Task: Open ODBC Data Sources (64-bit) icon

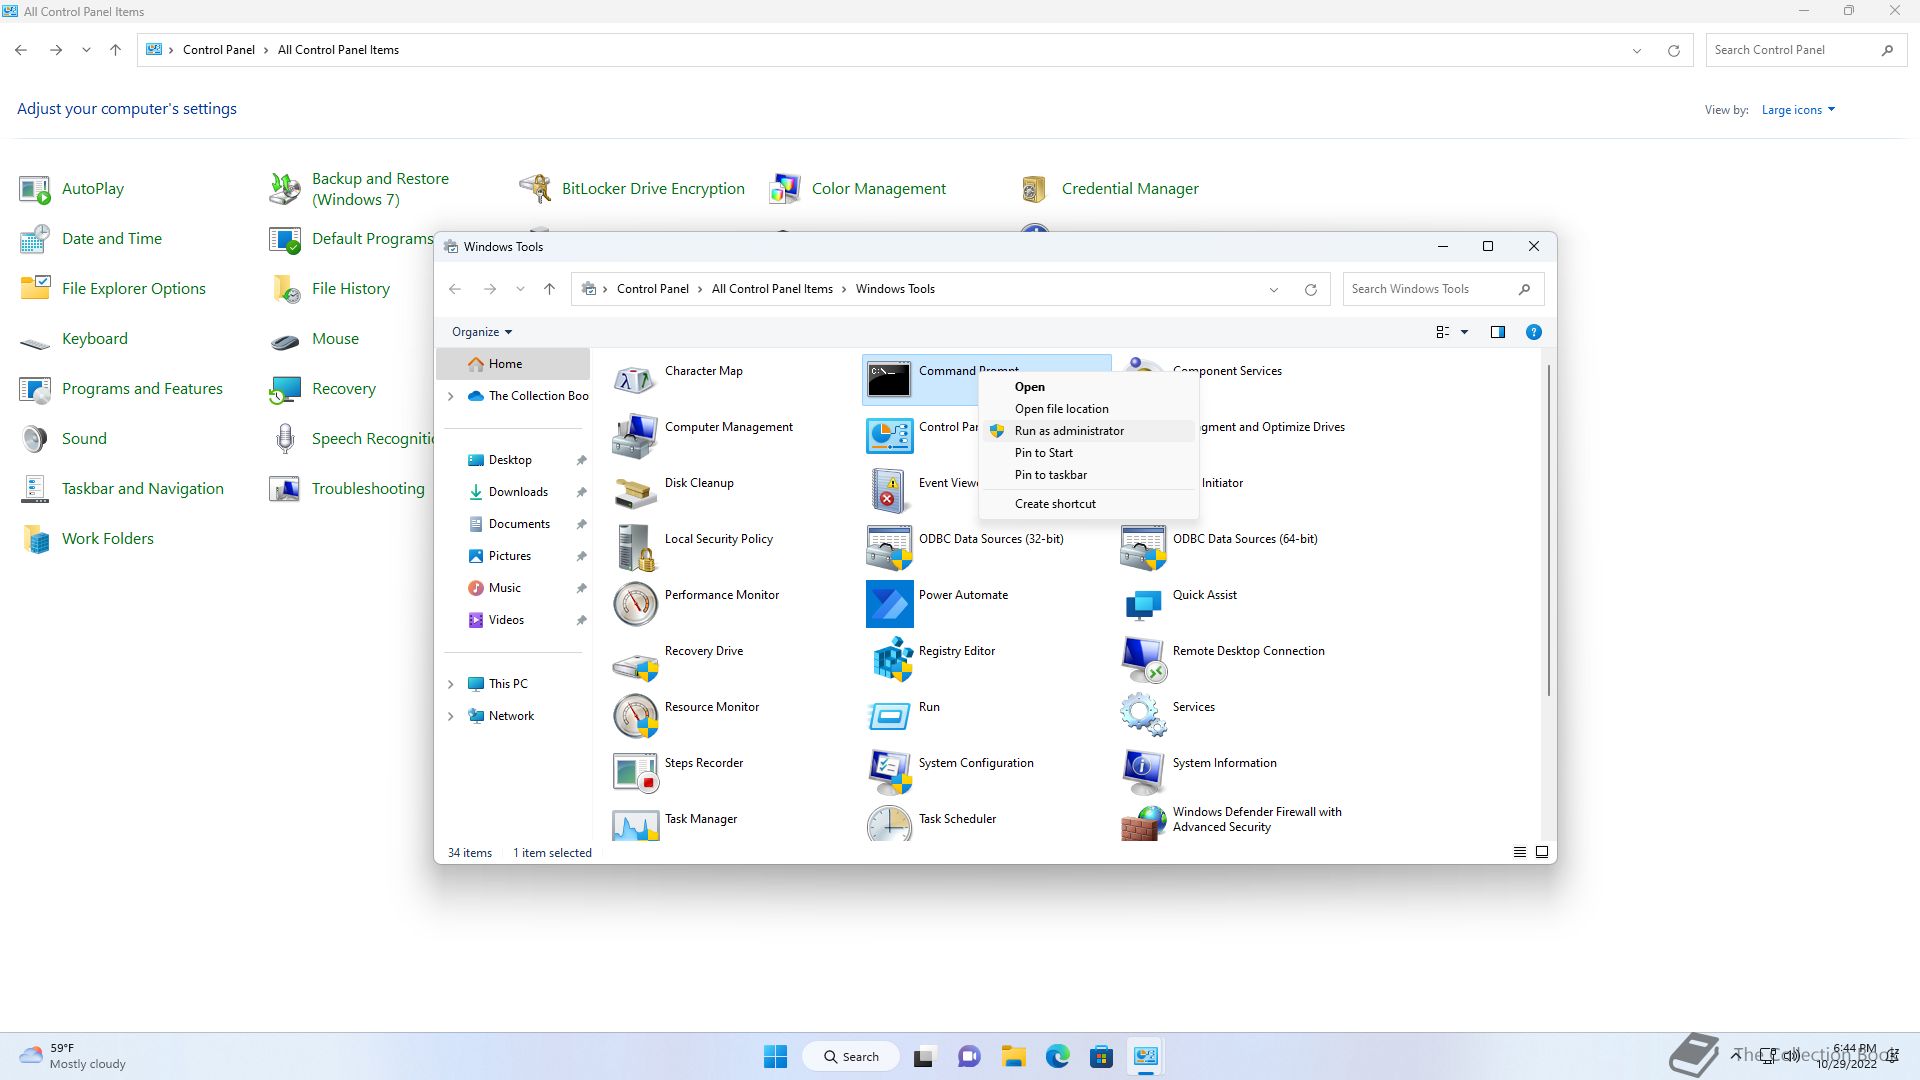Action: pyautogui.click(x=1143, y=547)
